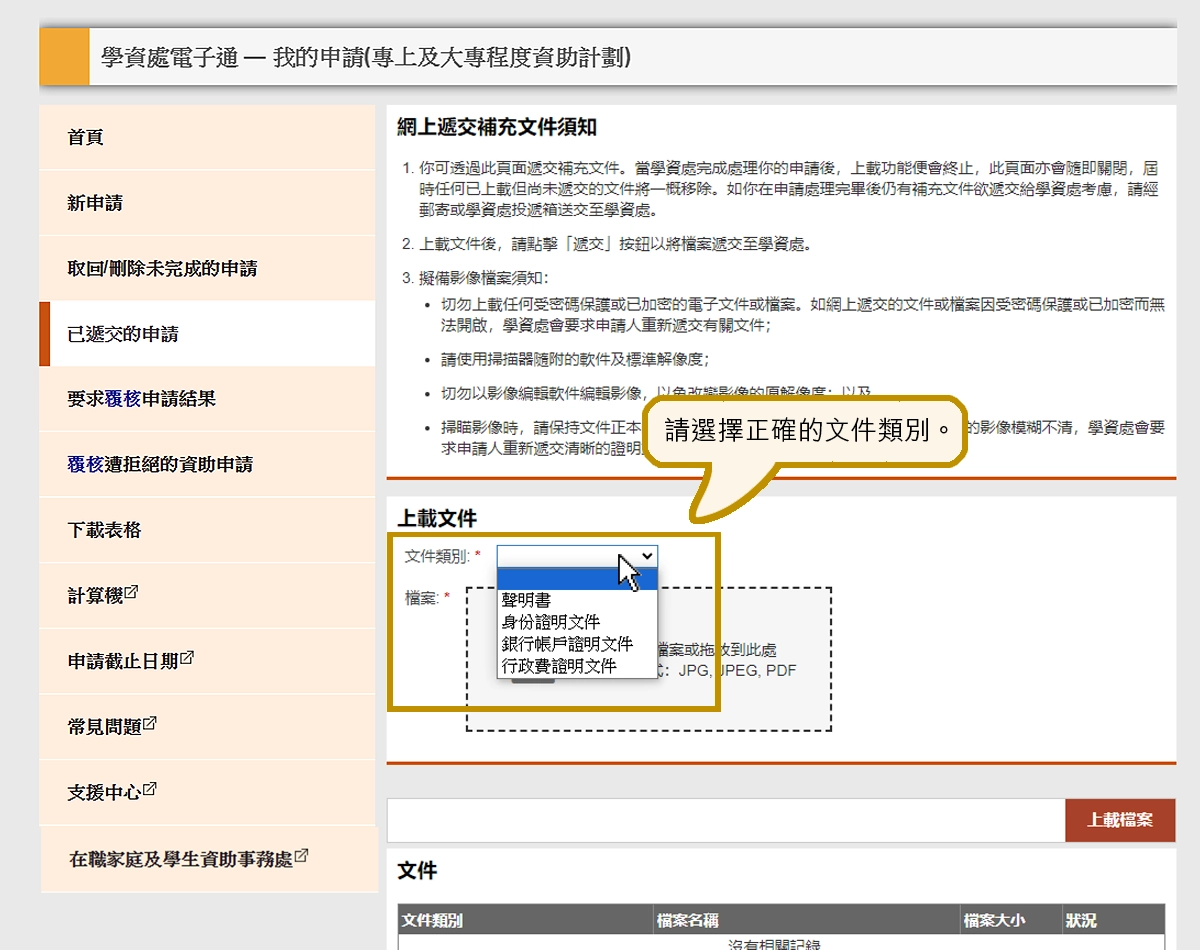Choose 身份證明文件 in the dropdown list
This screenshot has width=1200, height=950.
click(551, 622)
